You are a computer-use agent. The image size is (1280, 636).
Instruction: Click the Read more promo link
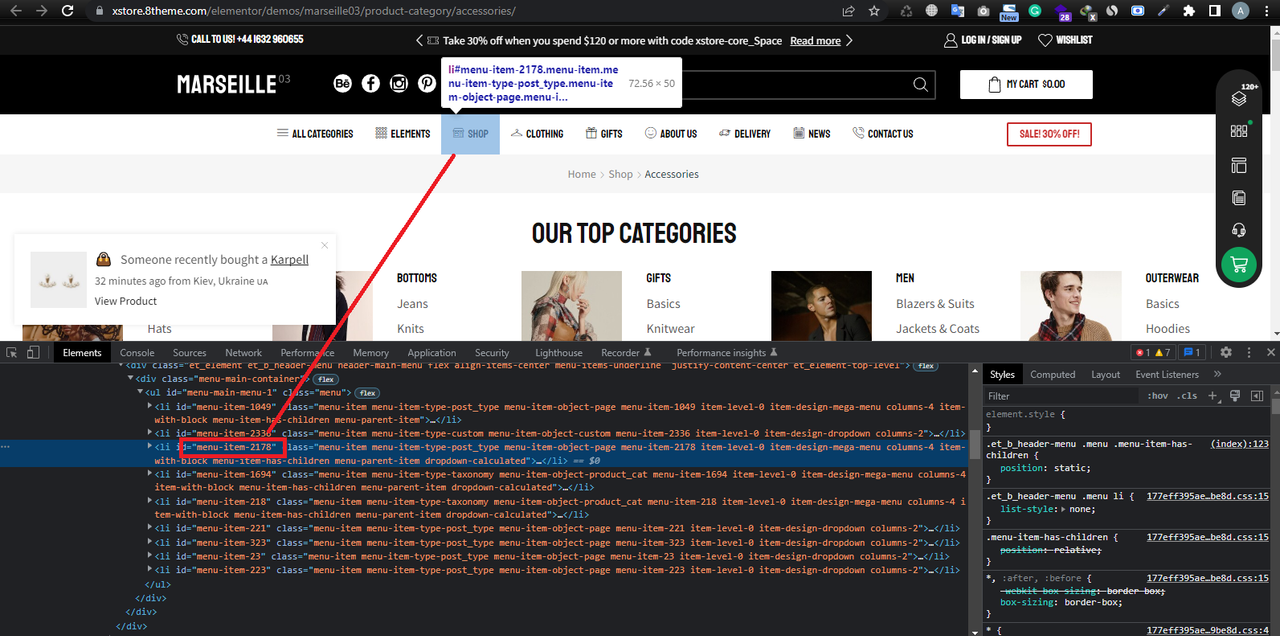pos(815,41)
